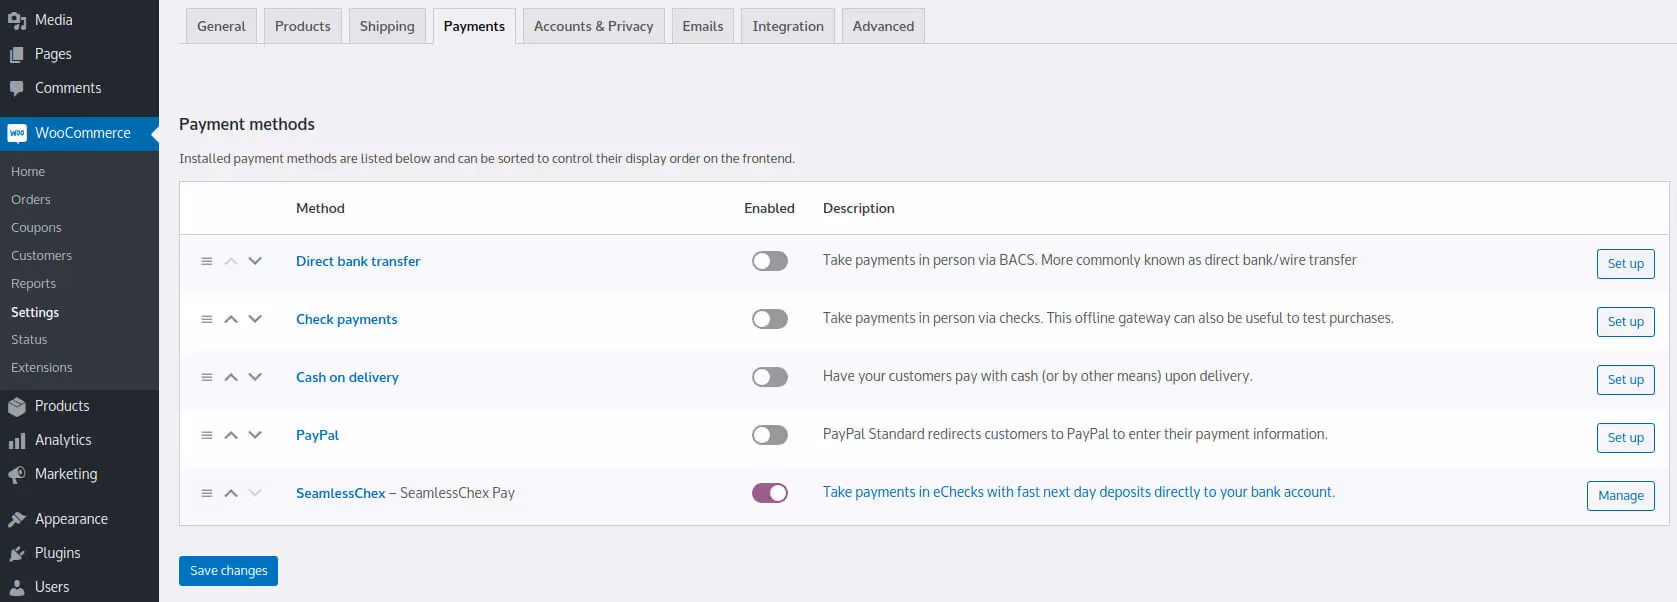
Task: Enable the PayPal toggle
Action: pyautogui.click(x=770, y=435)
